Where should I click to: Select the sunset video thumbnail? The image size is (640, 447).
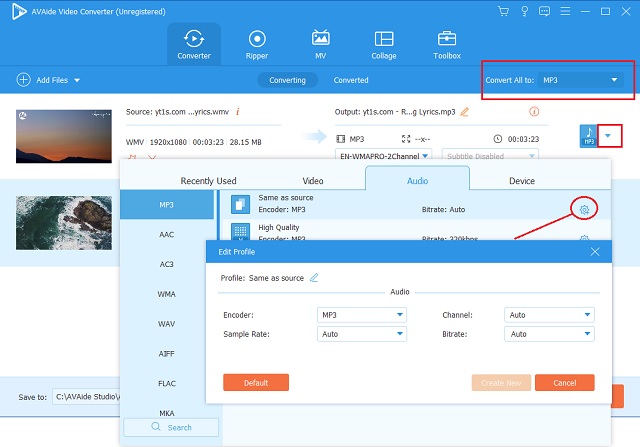coord(64,136)
